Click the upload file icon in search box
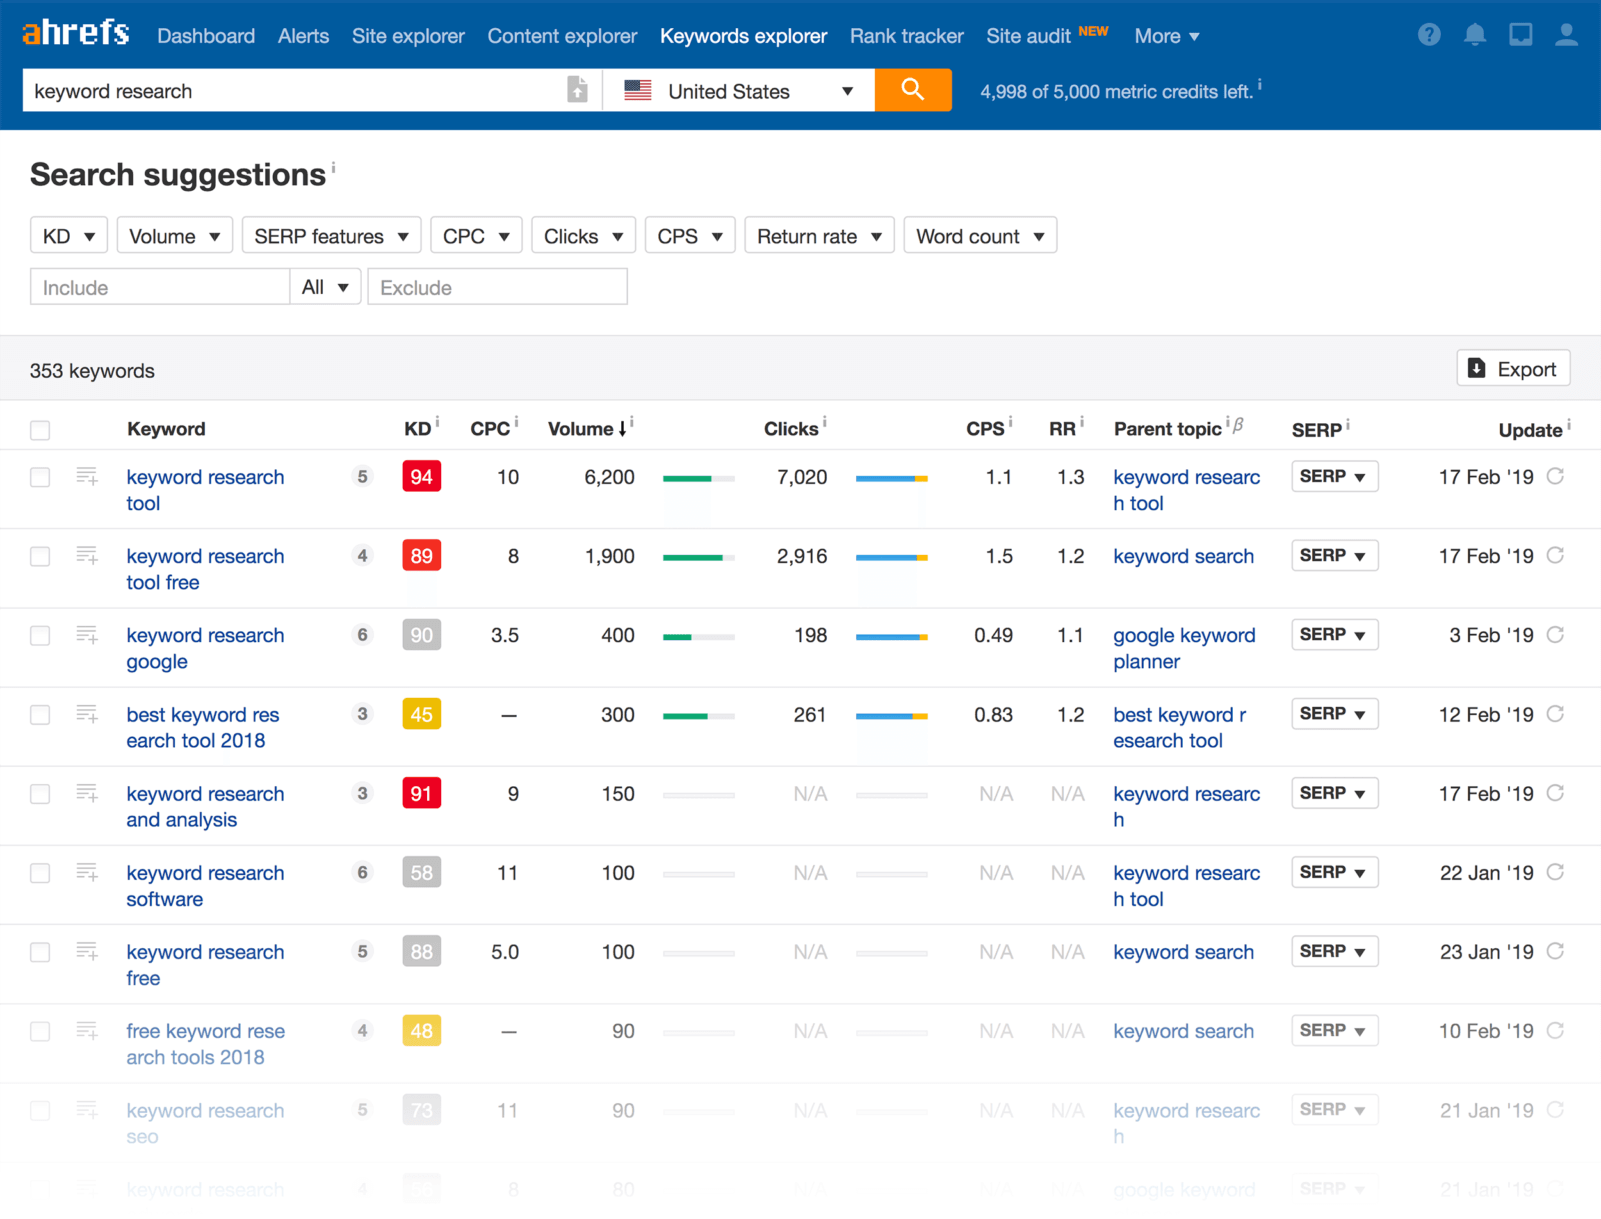The image size is (1601, 1219). pos(577,89)
